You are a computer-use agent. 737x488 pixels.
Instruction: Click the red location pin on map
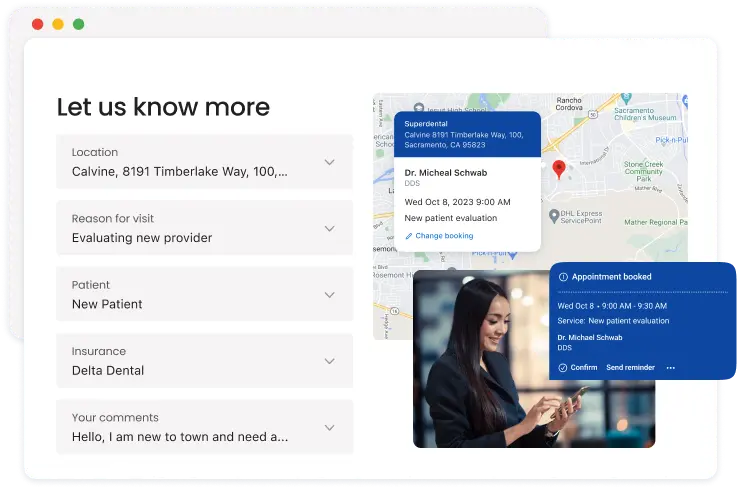558,169
